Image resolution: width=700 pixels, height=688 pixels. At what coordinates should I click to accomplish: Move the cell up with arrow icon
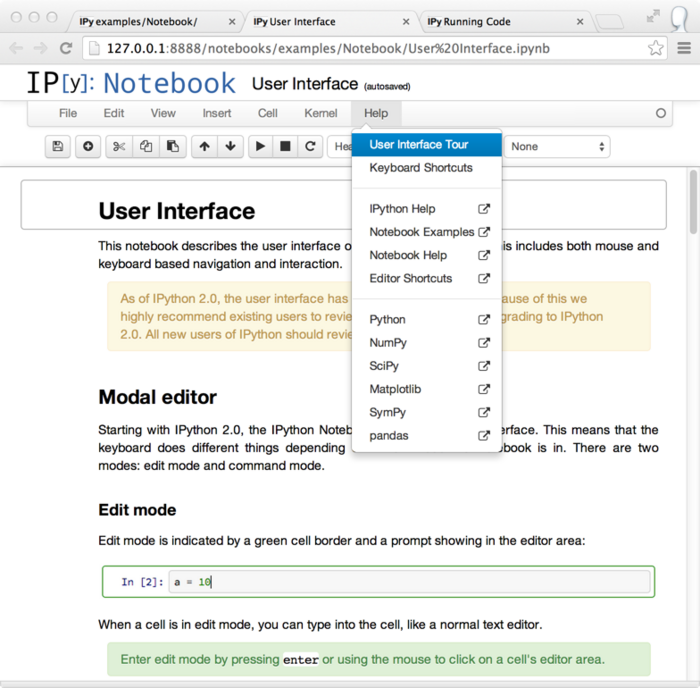[x=205, y=146]
